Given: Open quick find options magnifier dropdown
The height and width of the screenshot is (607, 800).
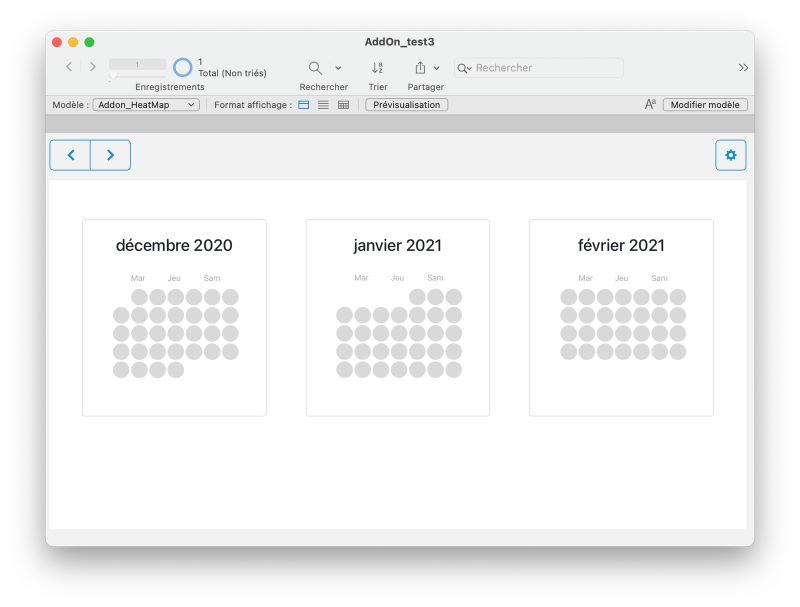Looking at the screenshot, I should (464, 68).
